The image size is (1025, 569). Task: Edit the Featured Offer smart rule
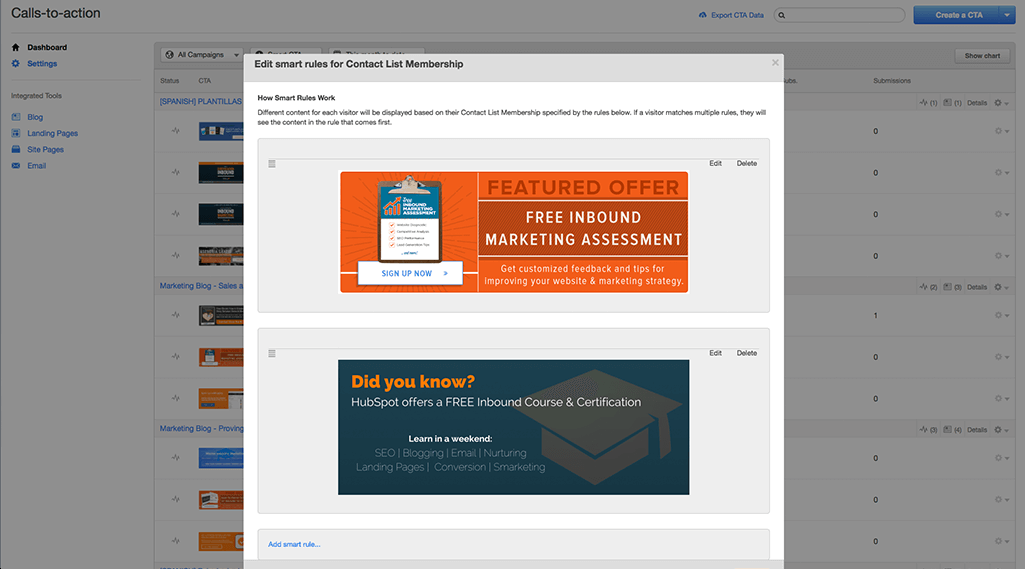coord(715,164)
